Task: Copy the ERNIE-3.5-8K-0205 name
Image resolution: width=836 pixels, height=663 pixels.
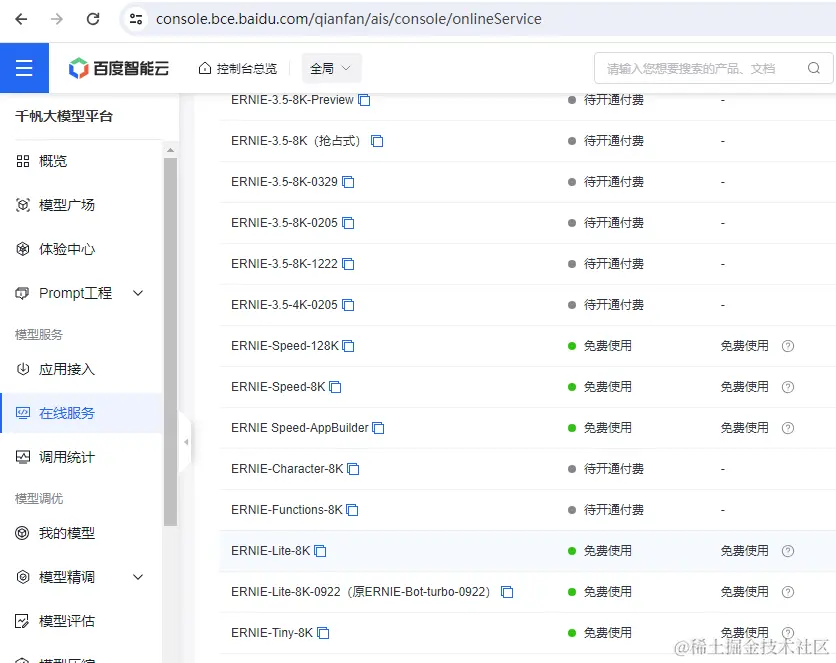Action: tap(348, 223)
